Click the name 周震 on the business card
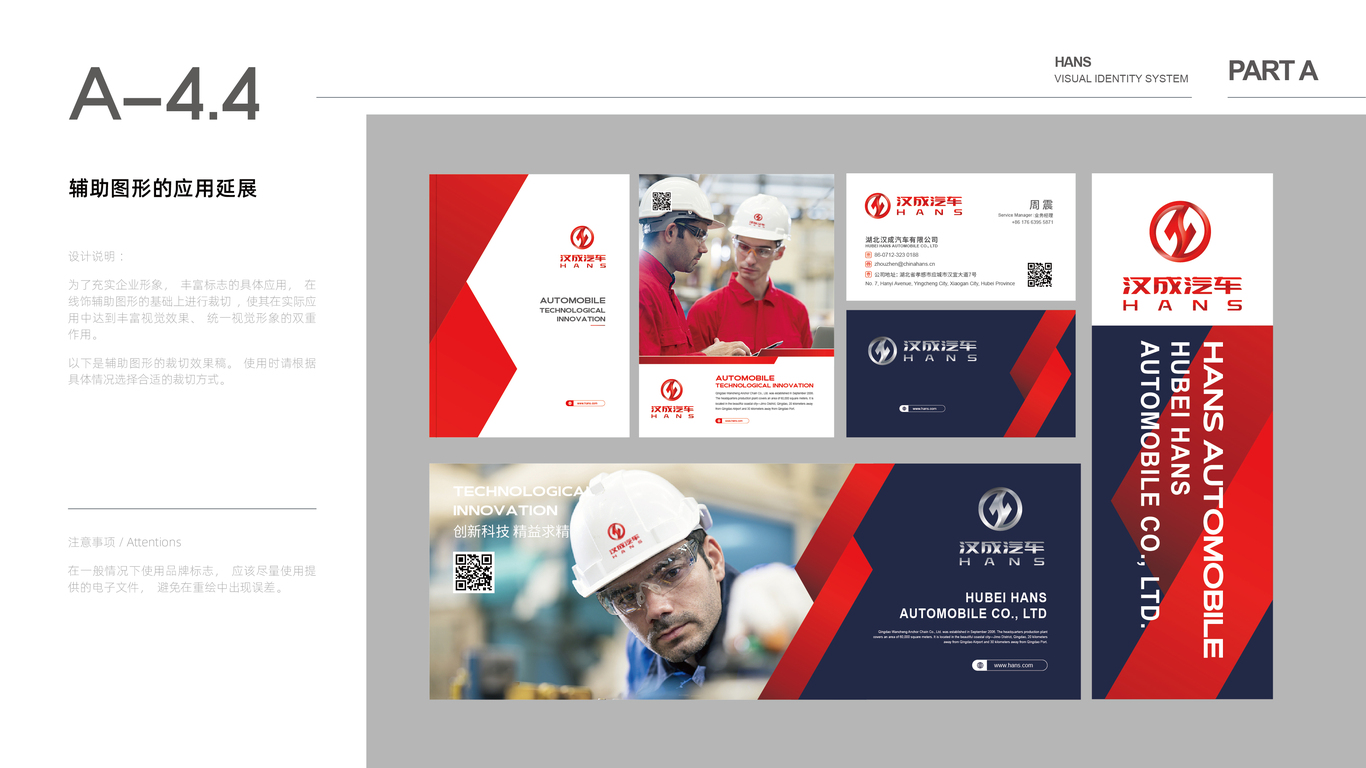The width and height of the screenshot is (1366, 768). point(1041,204)
